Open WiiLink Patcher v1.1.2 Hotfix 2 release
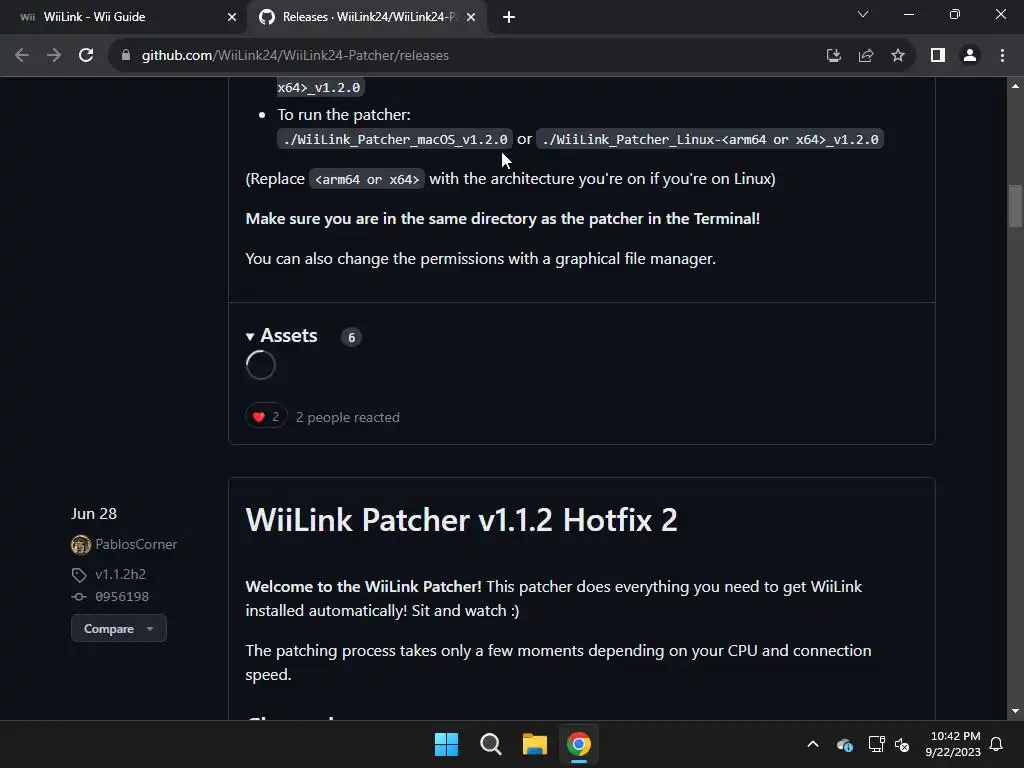The width and height of the screenshot is (1024, 768). pos(461,520)
